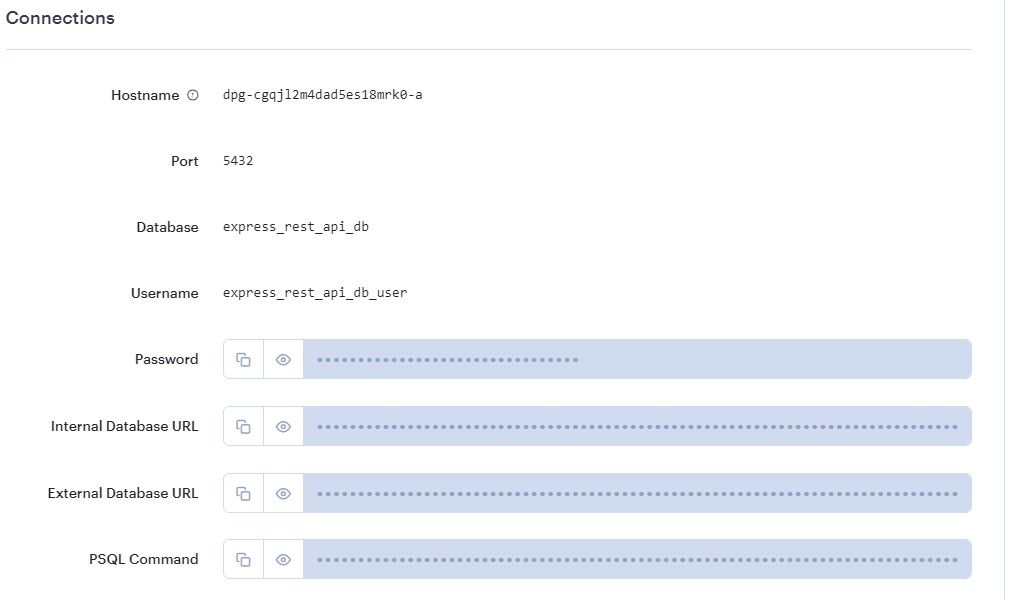Image resolution: width=1025 pixels, height=600 pixels.
Task: Select the External Database URL copy icon
Action: click(x=242, y=492)
